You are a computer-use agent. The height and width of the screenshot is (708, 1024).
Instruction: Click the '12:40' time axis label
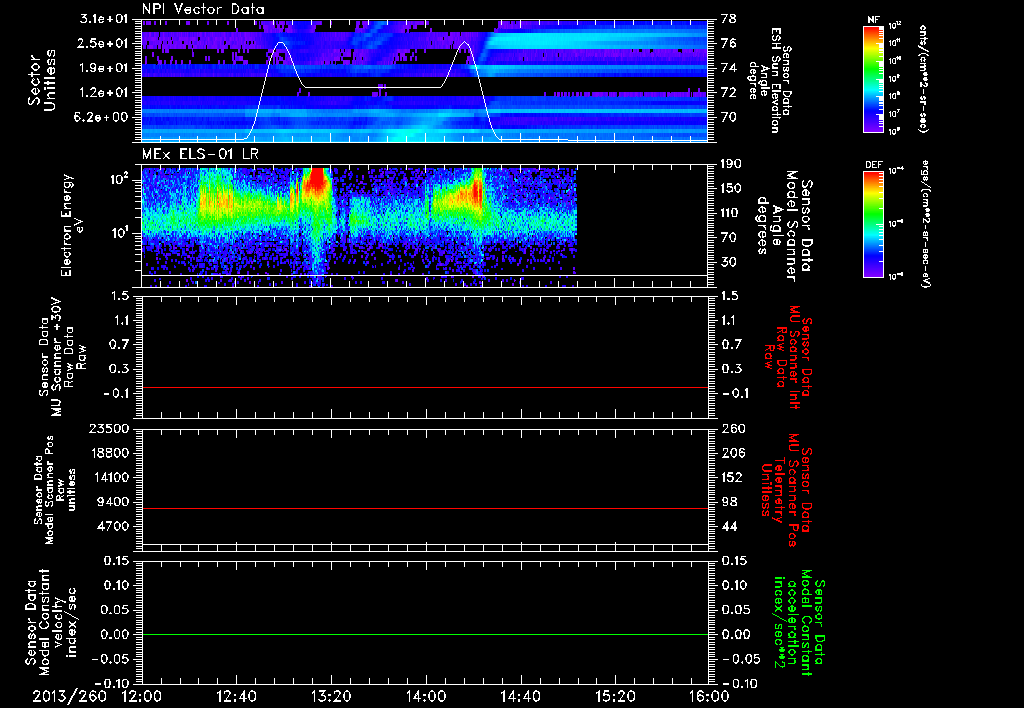[x=236, y=696]
